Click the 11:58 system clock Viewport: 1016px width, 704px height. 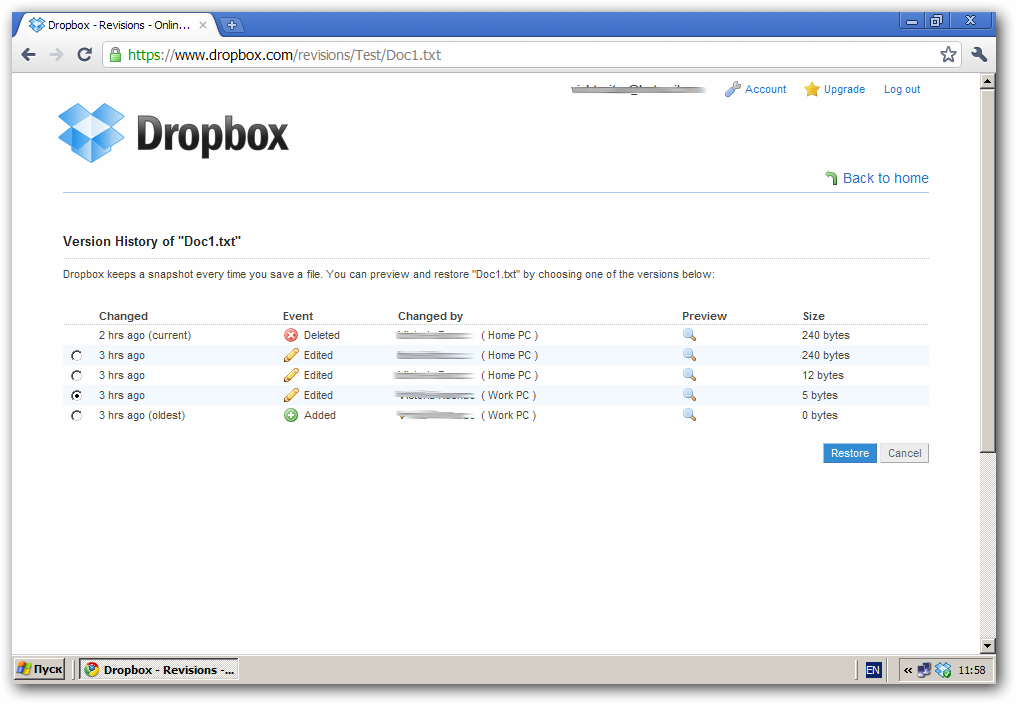[x=971, y=670]
